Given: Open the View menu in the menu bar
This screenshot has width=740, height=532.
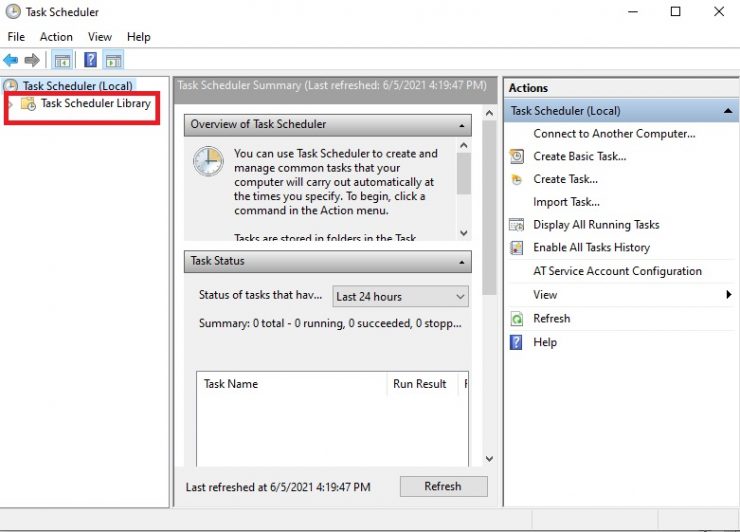Looking at the screenshot, I should coord(100,37).
